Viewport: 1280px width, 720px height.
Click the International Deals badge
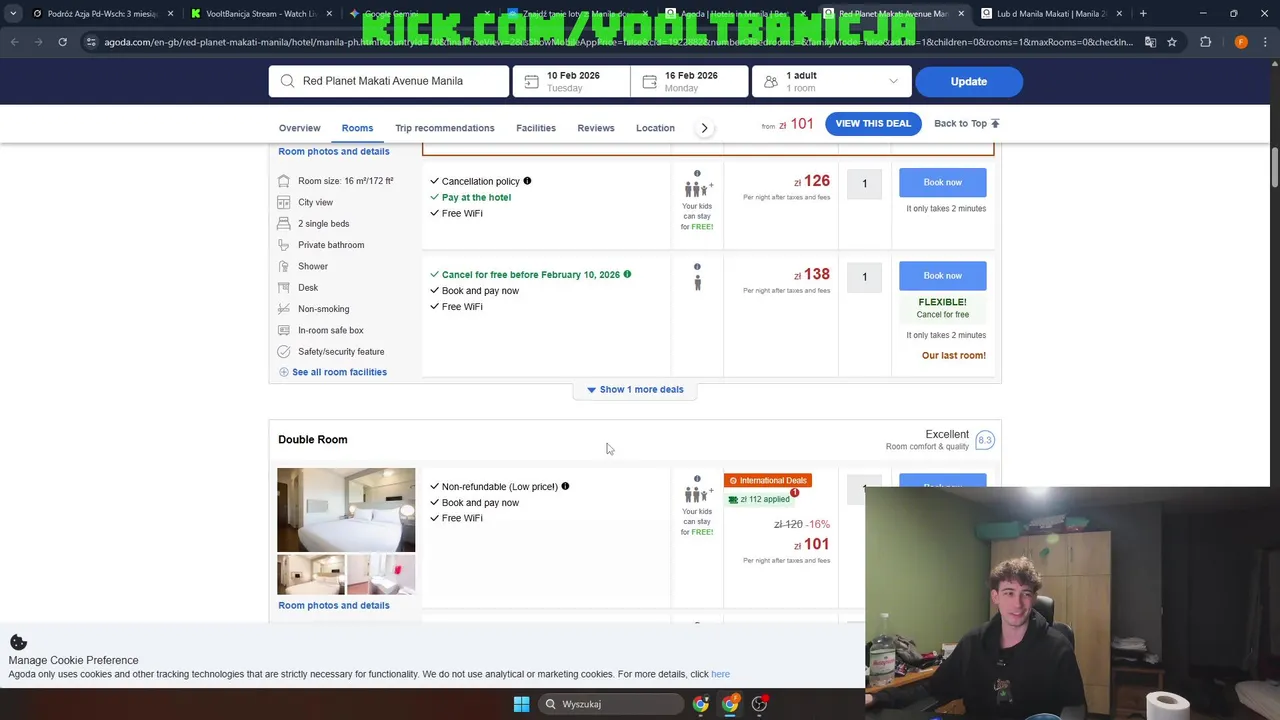point(768,480)
